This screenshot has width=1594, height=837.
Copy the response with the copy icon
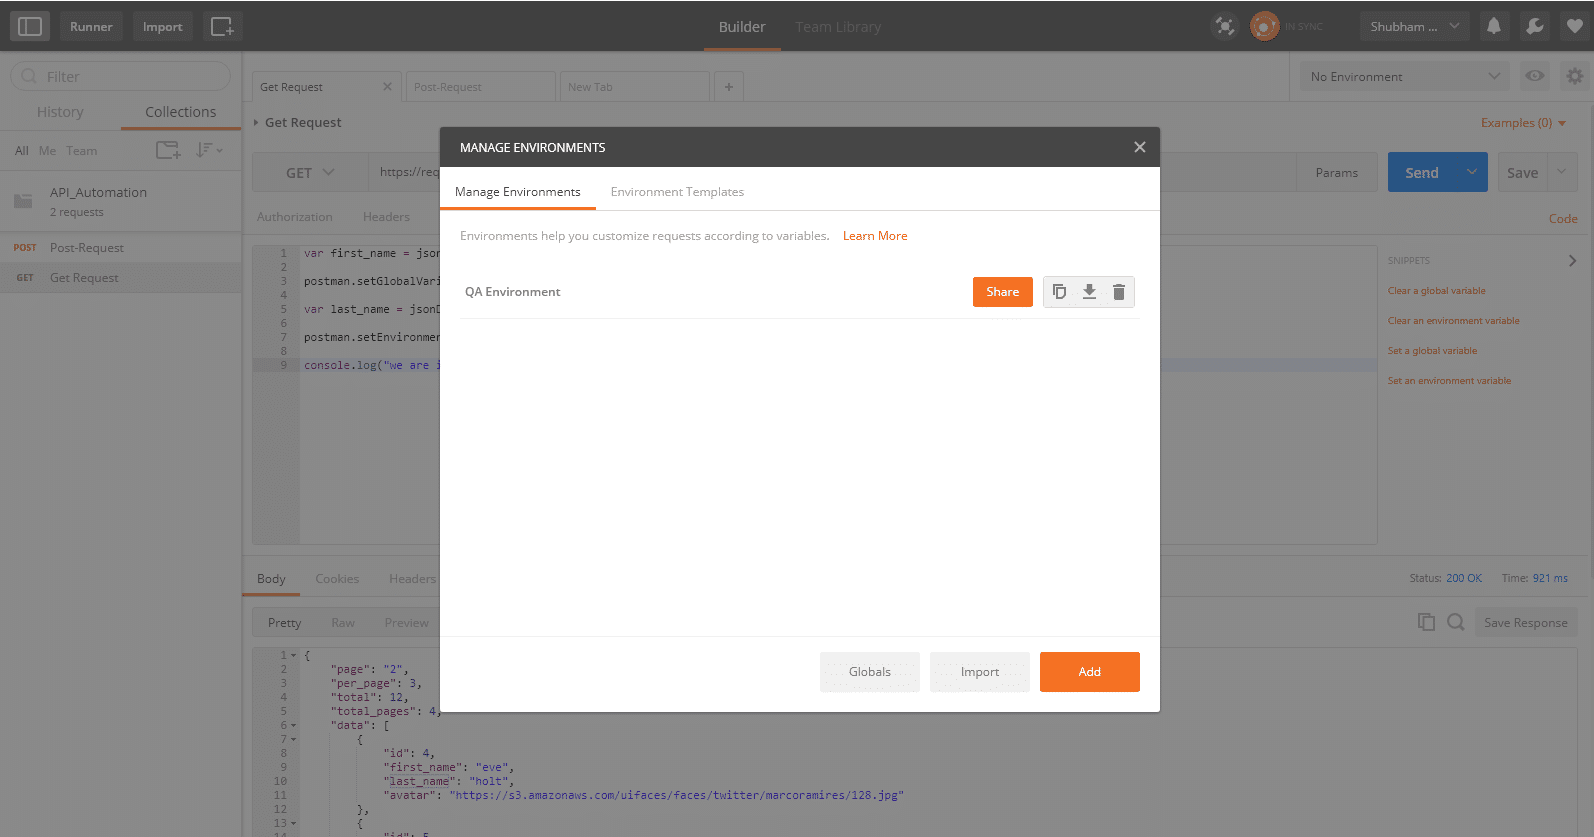tap(1426, 622)
